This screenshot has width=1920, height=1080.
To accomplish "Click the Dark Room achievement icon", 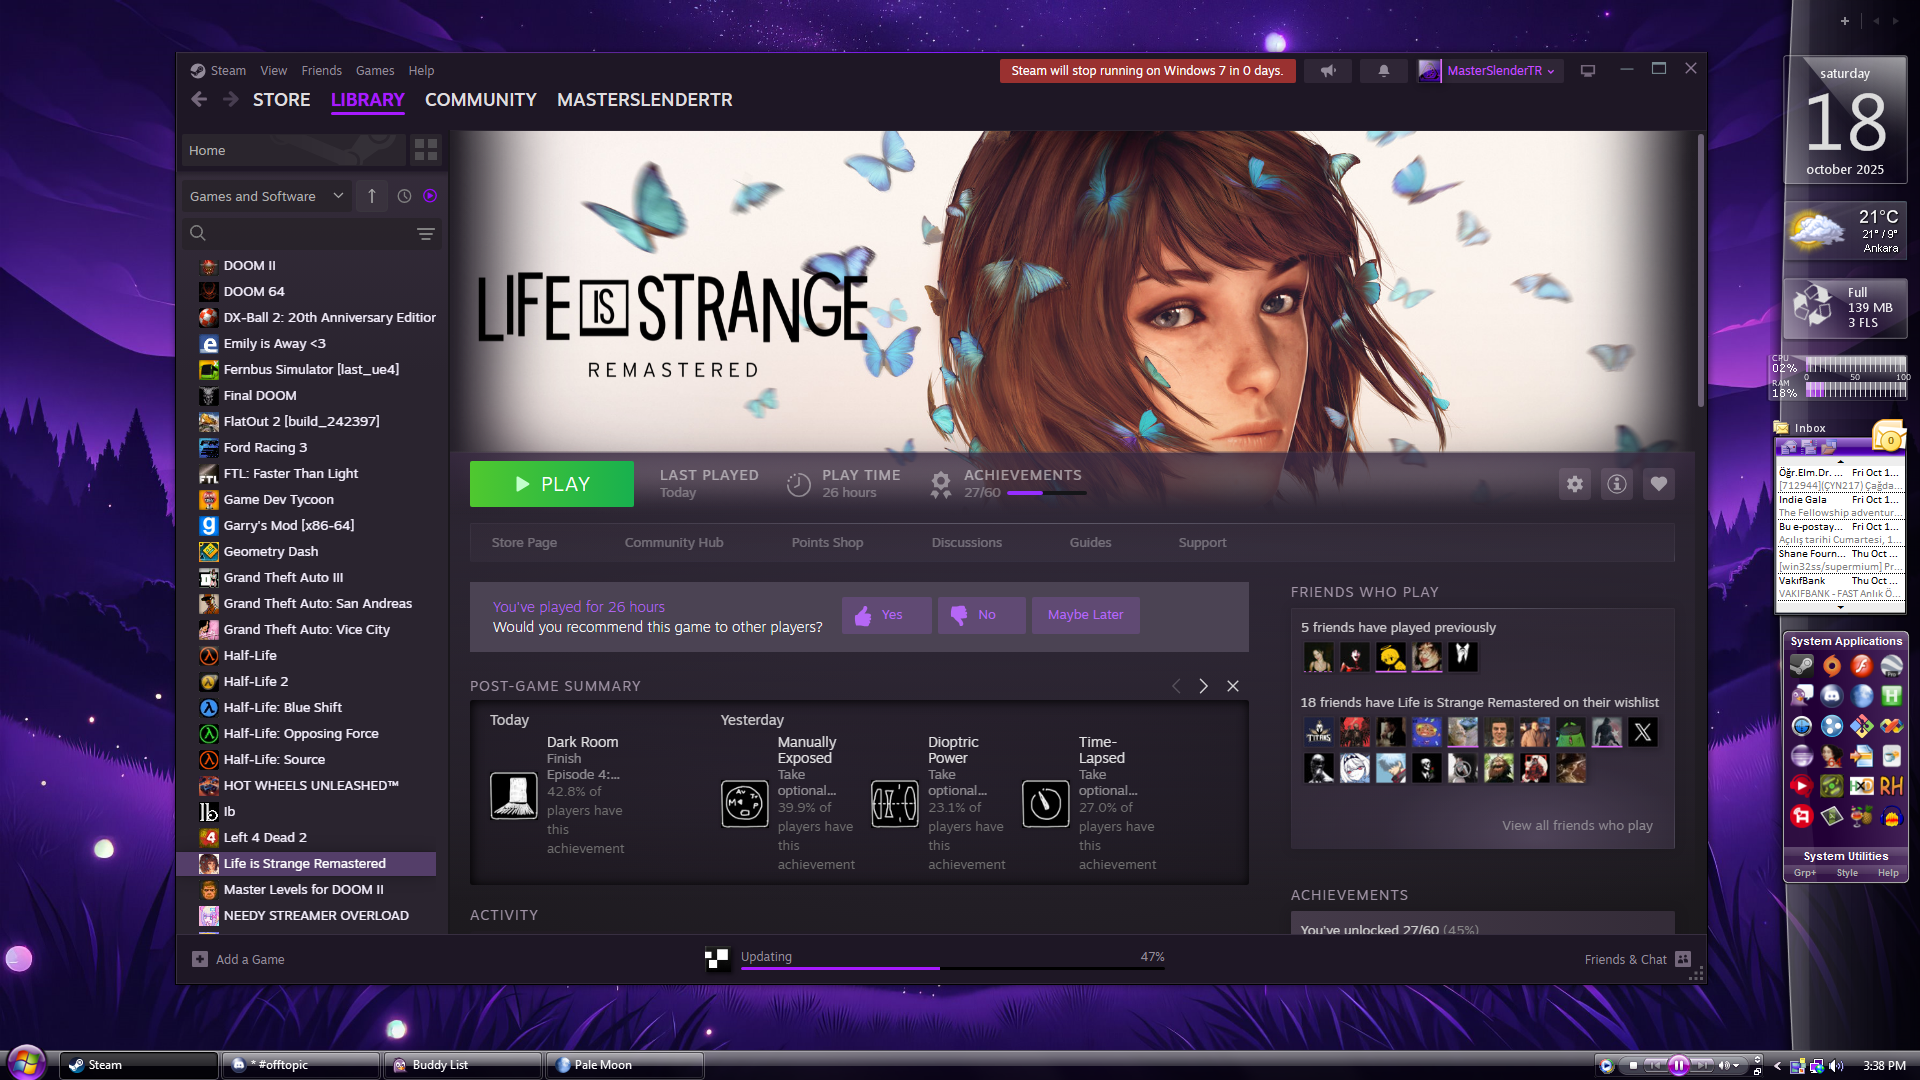I will tap(514, 796).
